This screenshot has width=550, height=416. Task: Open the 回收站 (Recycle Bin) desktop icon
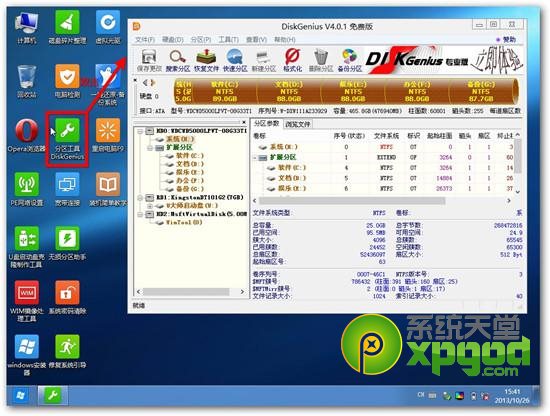pos(27,81)
